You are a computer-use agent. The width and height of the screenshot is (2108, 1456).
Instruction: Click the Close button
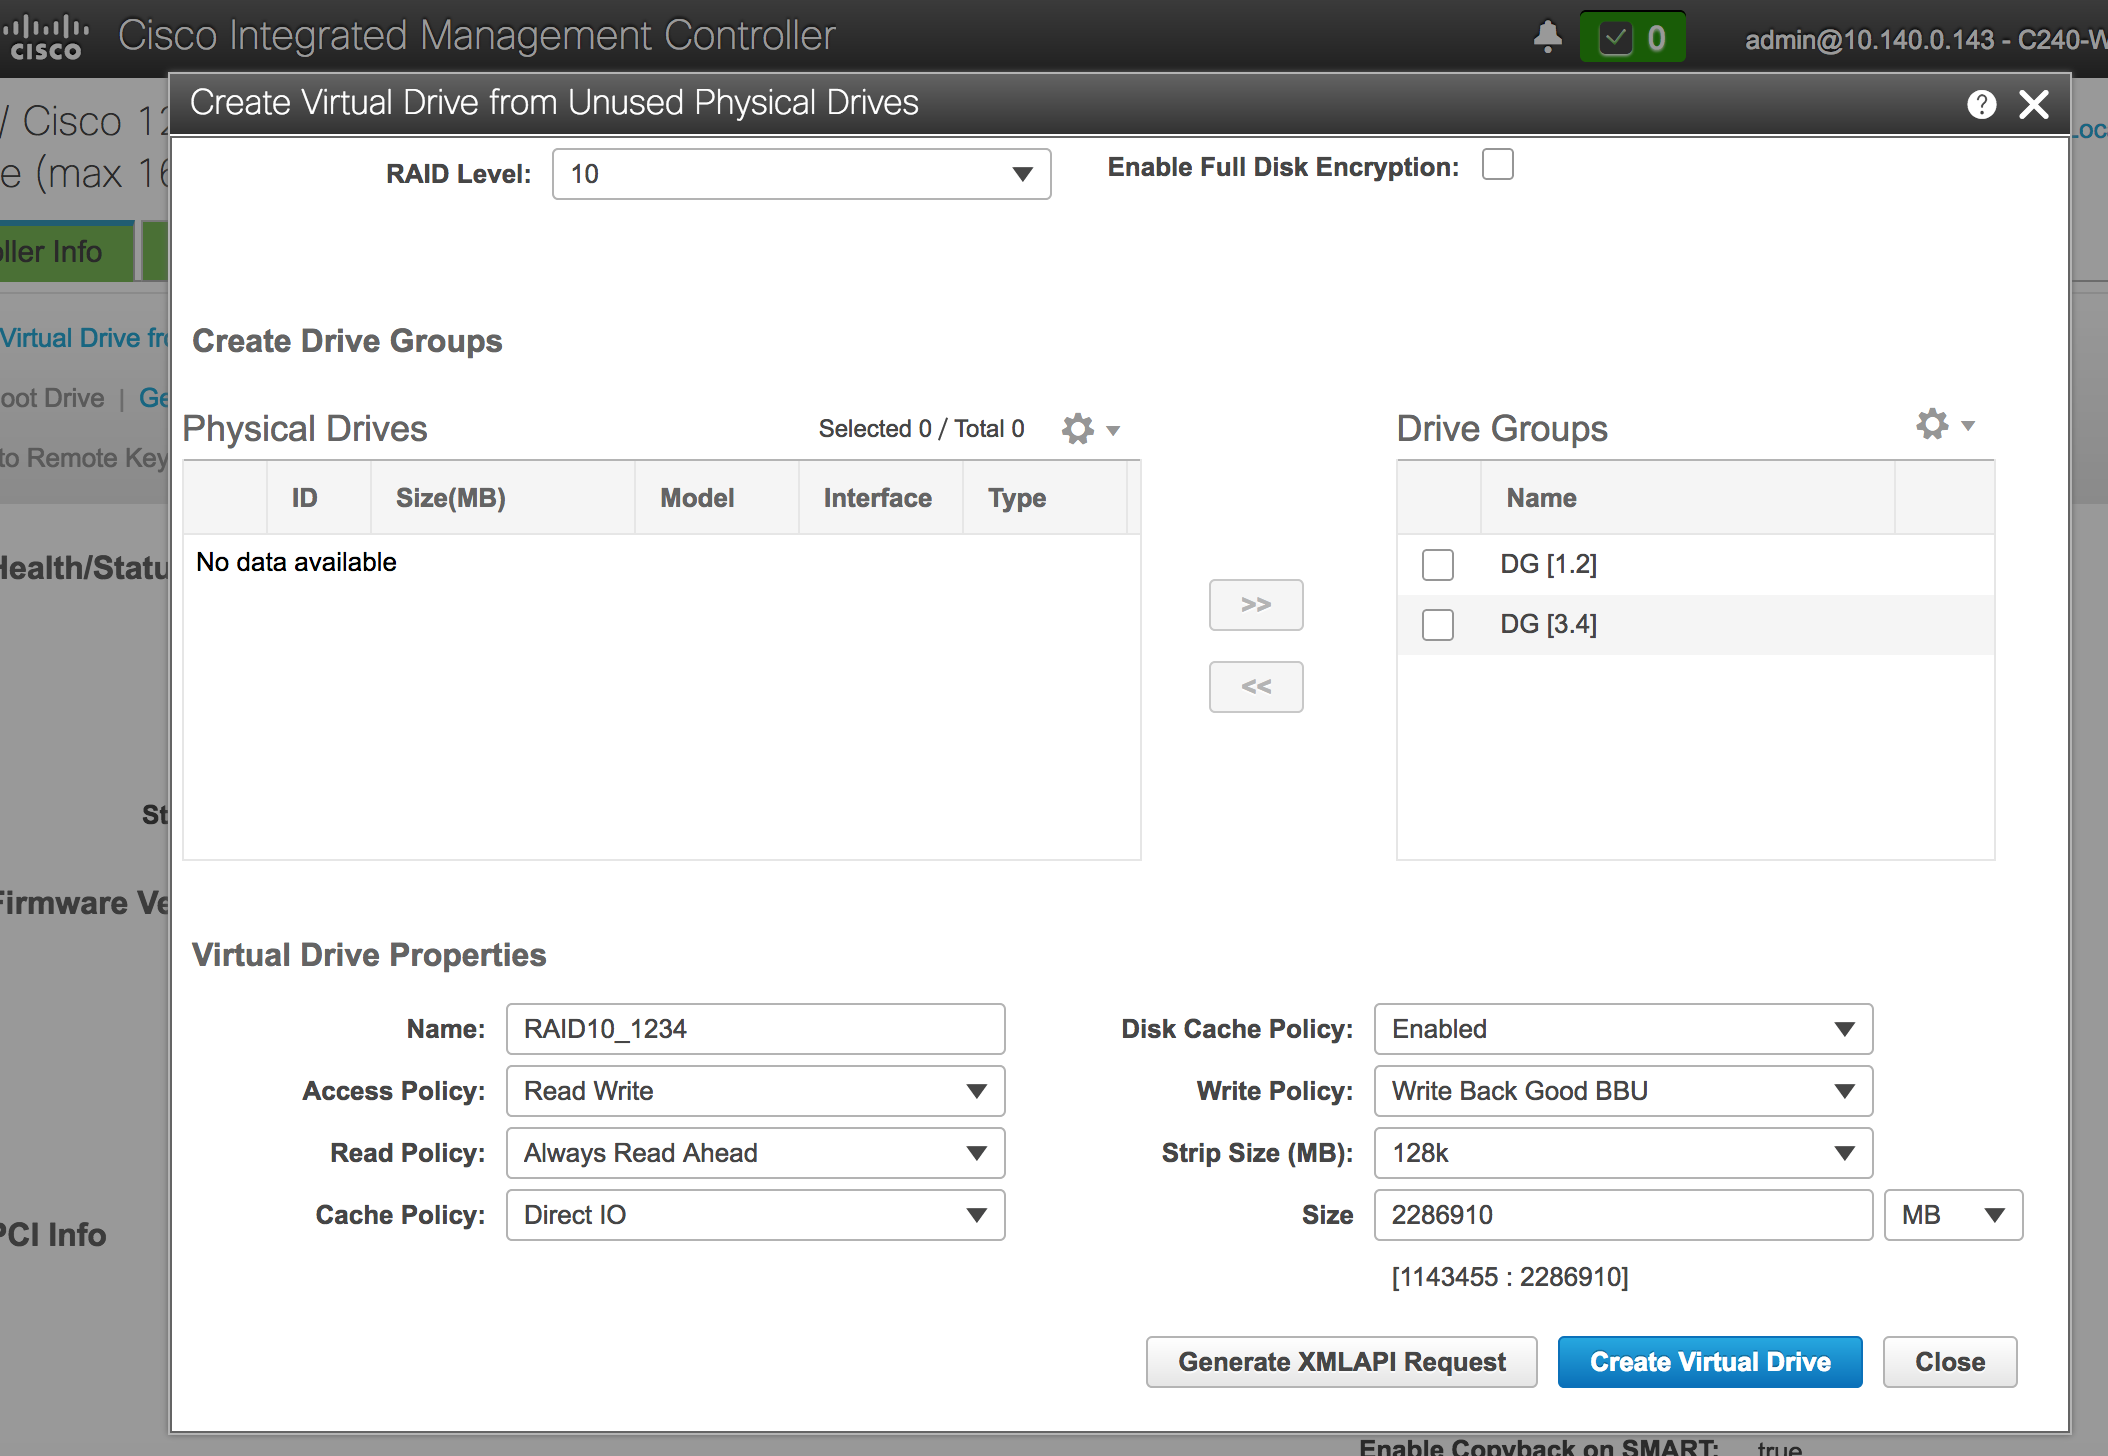coord(1950,1362)
